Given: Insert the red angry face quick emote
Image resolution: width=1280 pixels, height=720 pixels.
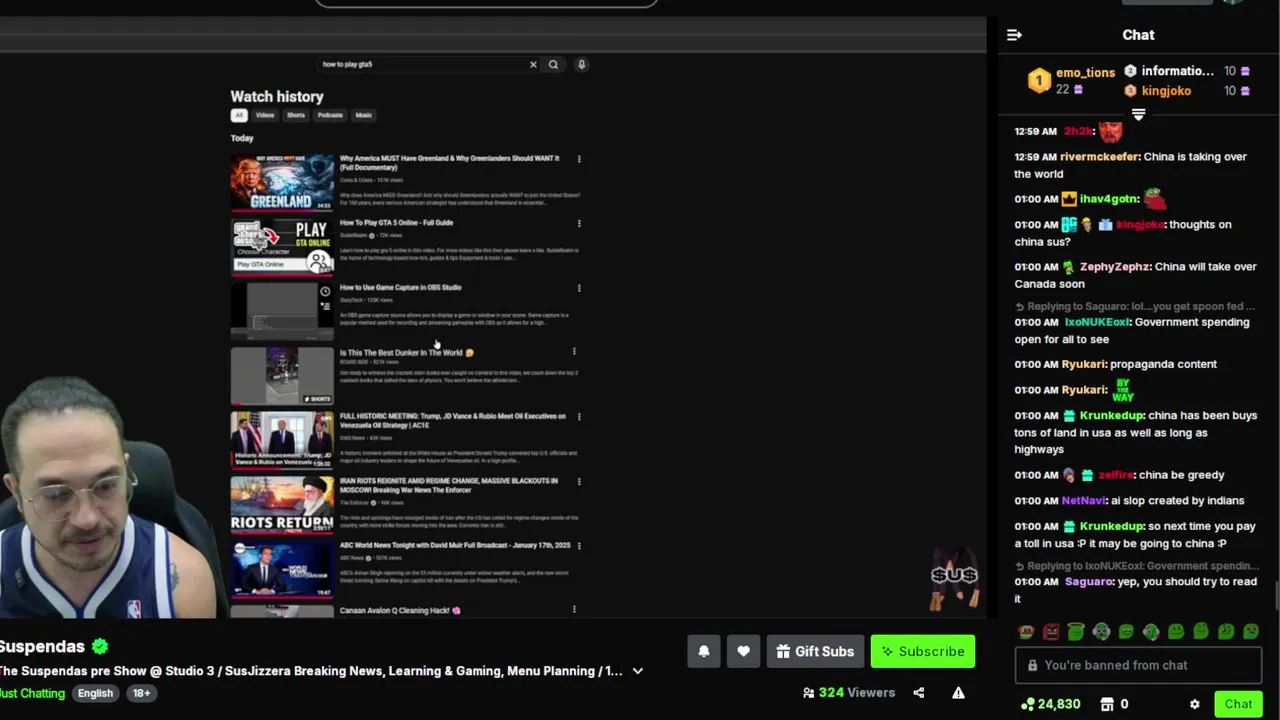Looking at the screenshot, I should tap(1051, 631).
